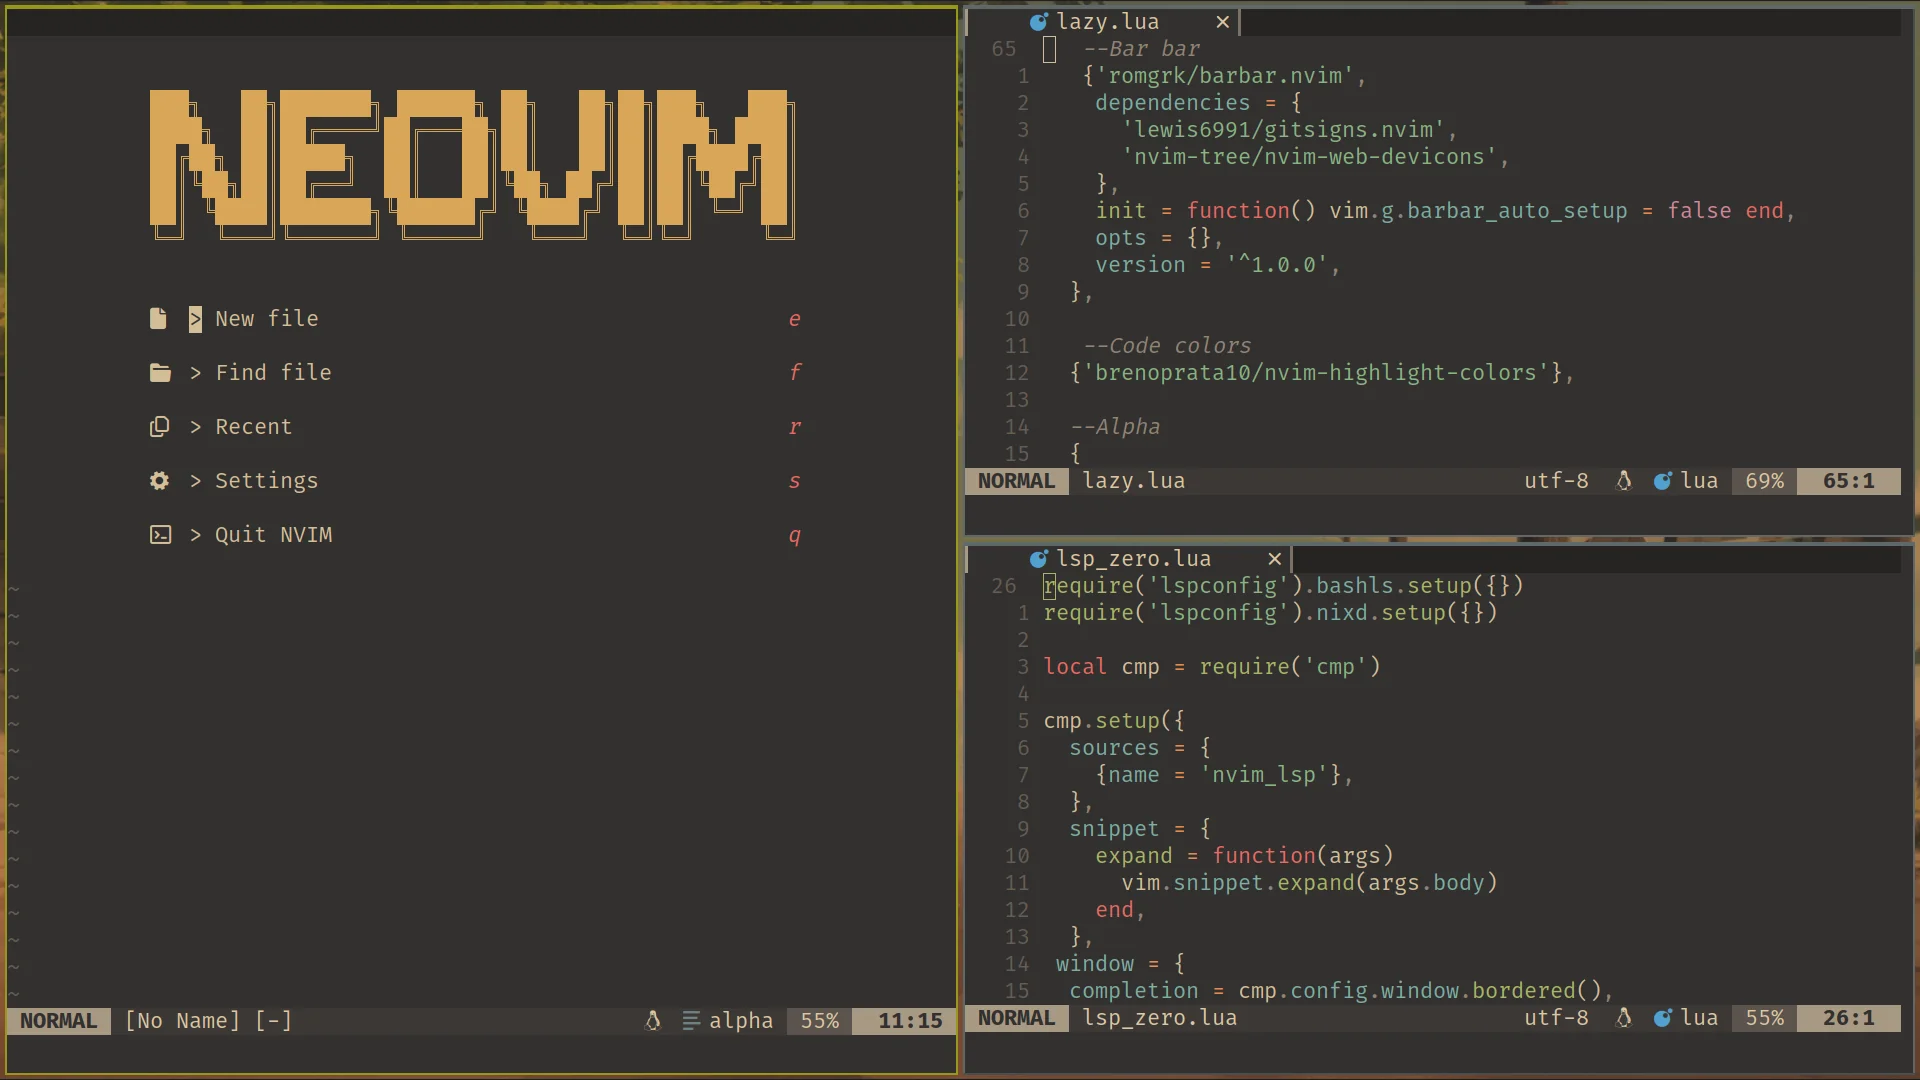Click the NORMAL mode indicator in lsp_zero.lua

pyautogui.click(x=1015, y=1017)
